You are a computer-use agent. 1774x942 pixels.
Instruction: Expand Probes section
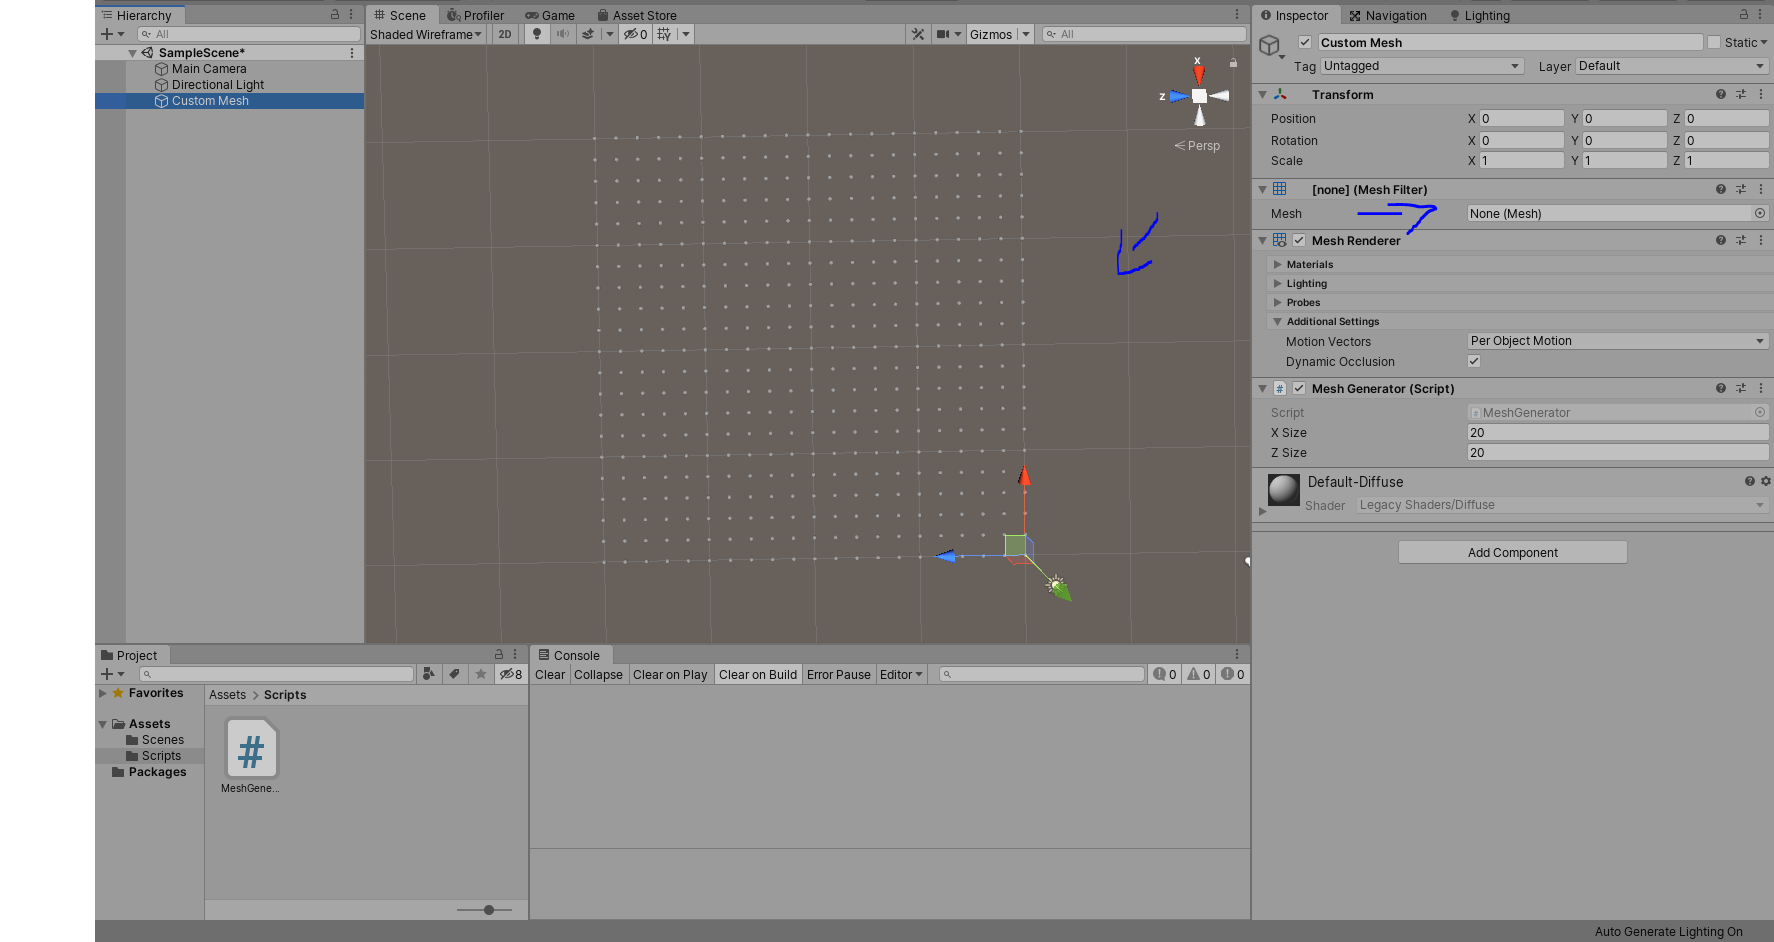pyautogui.click(x=1278, y=302)
